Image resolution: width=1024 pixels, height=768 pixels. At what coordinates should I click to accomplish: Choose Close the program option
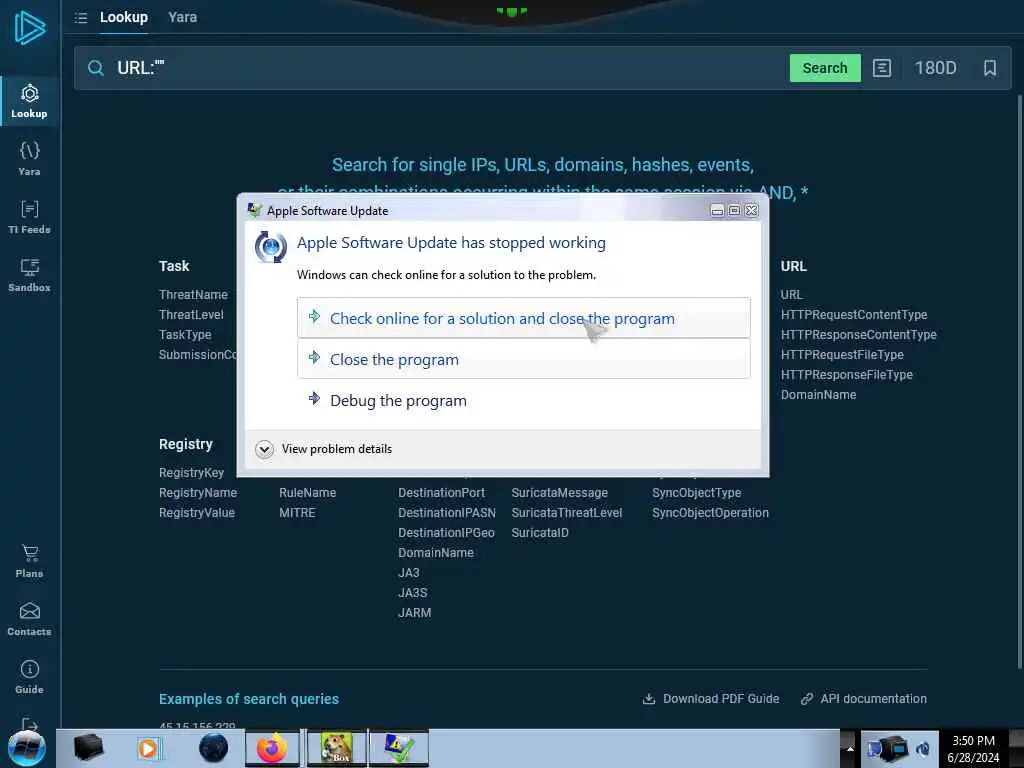point(523,359)
